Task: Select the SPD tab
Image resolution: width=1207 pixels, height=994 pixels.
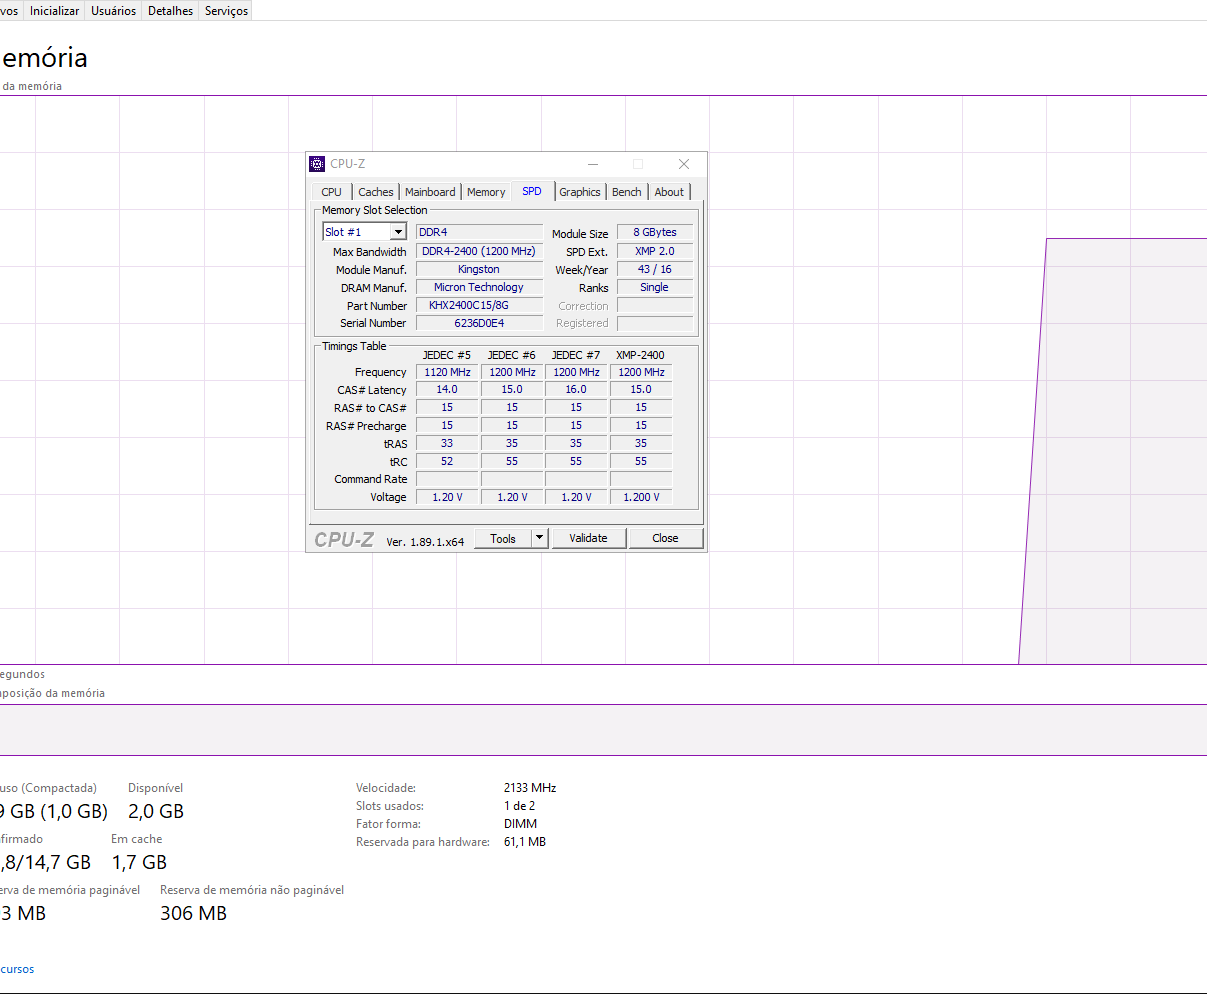Action: point(532,191)
